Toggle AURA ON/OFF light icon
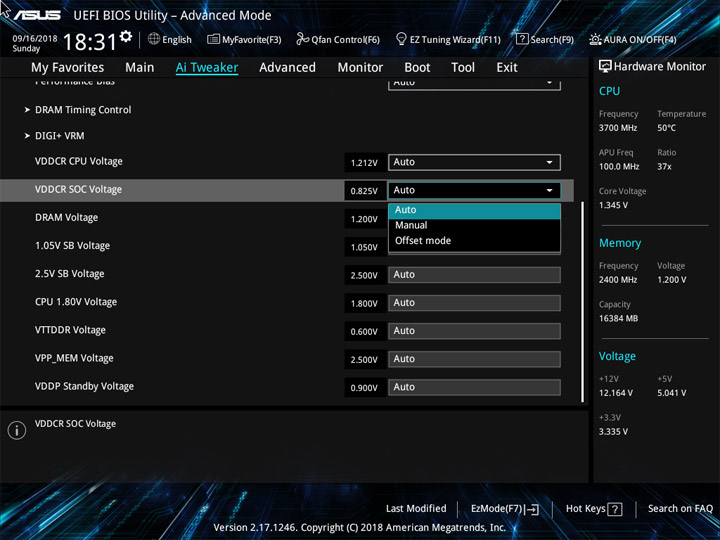 [x=595, y=39]
